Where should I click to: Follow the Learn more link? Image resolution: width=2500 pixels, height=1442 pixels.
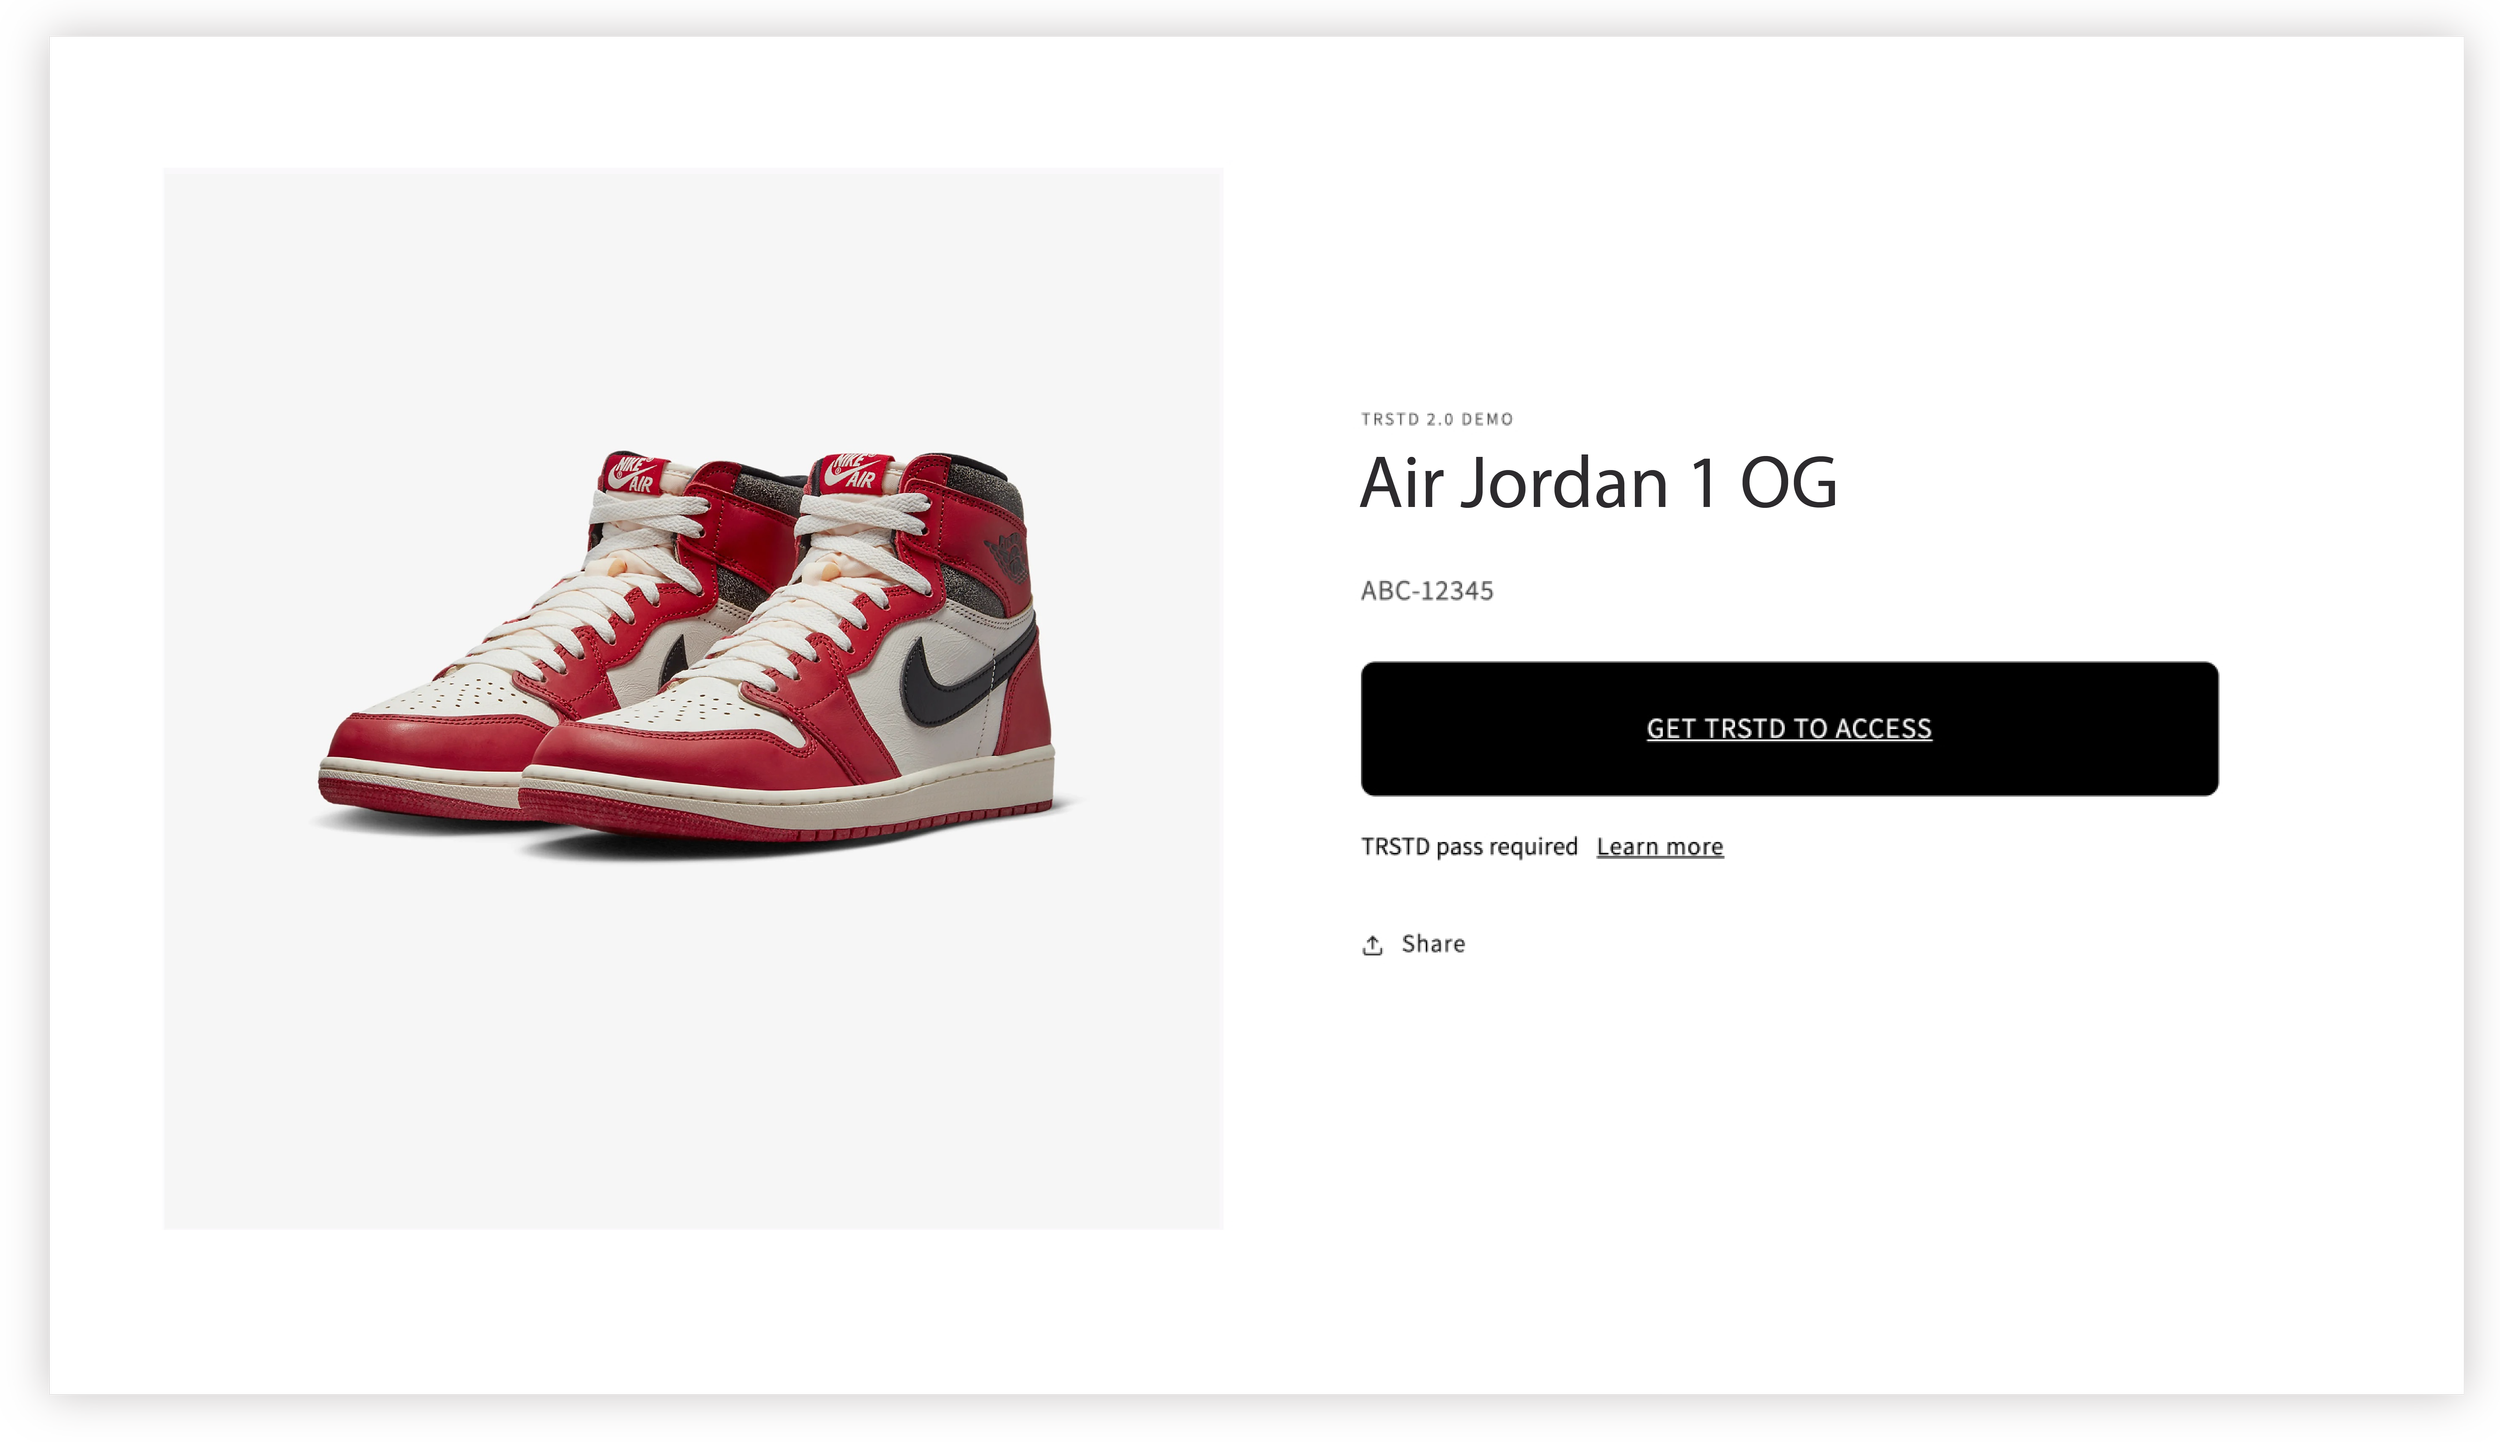1659,847
